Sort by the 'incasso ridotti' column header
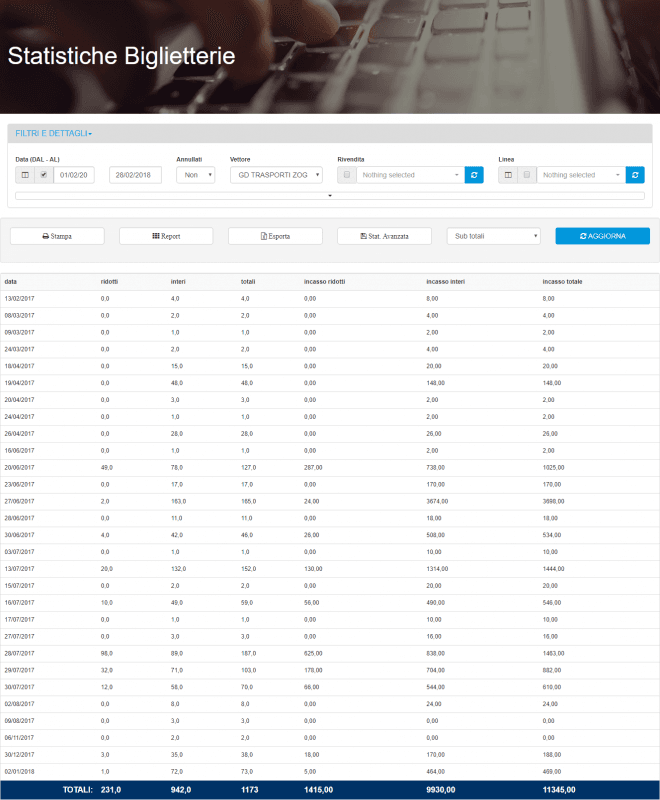This screenshot has height=800, width=660. coord(324,282)
